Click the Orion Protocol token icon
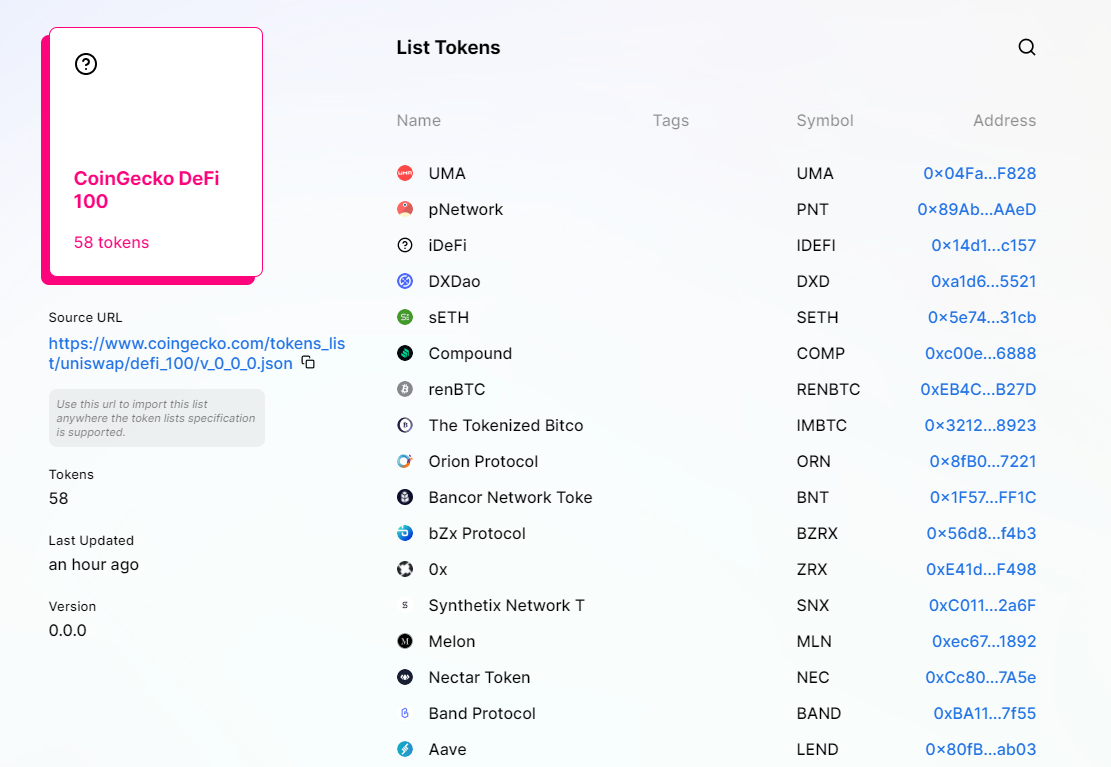1111x767 pixels. click(x=405, y=461)
